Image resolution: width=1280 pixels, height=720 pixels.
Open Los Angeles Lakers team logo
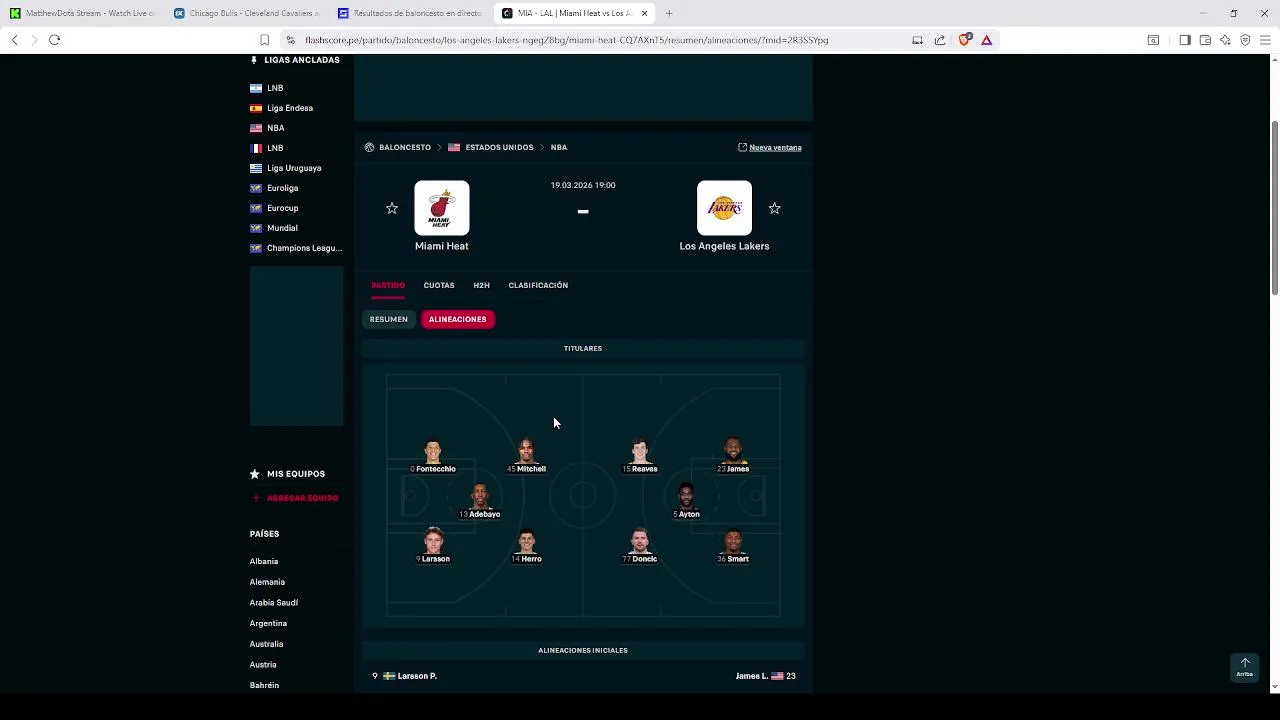(724, 208)
